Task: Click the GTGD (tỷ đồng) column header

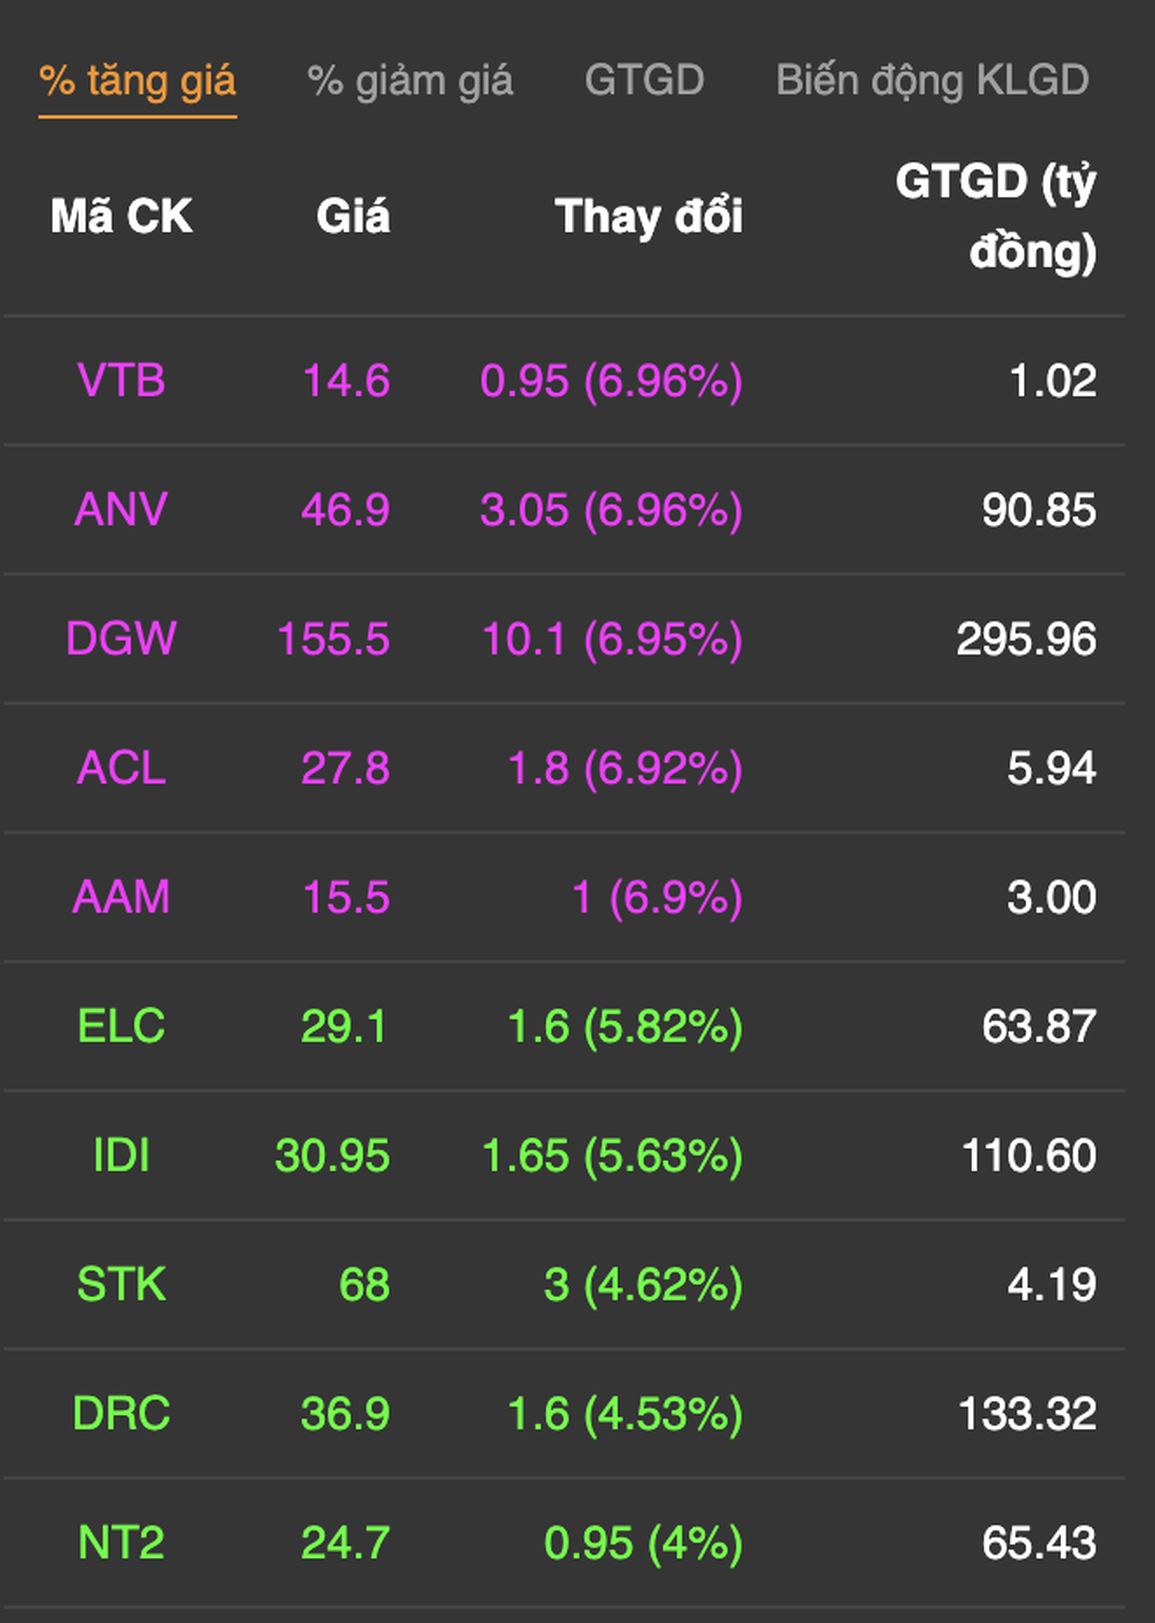Action: point(995,217)
